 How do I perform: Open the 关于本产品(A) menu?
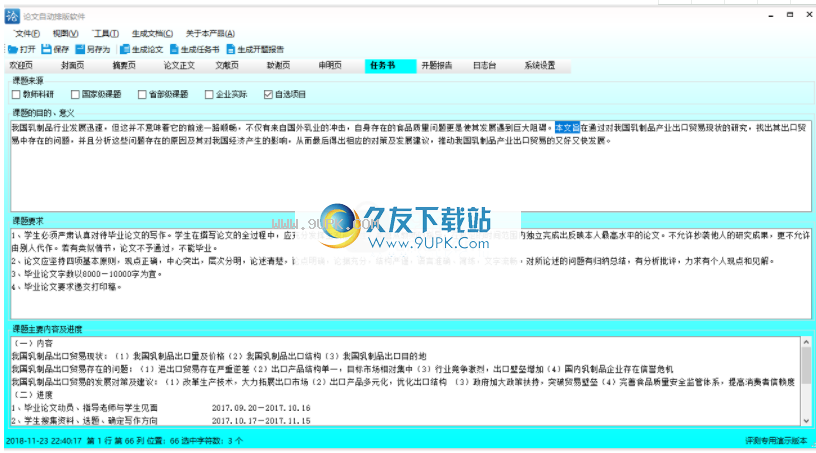tap(210, 33)
